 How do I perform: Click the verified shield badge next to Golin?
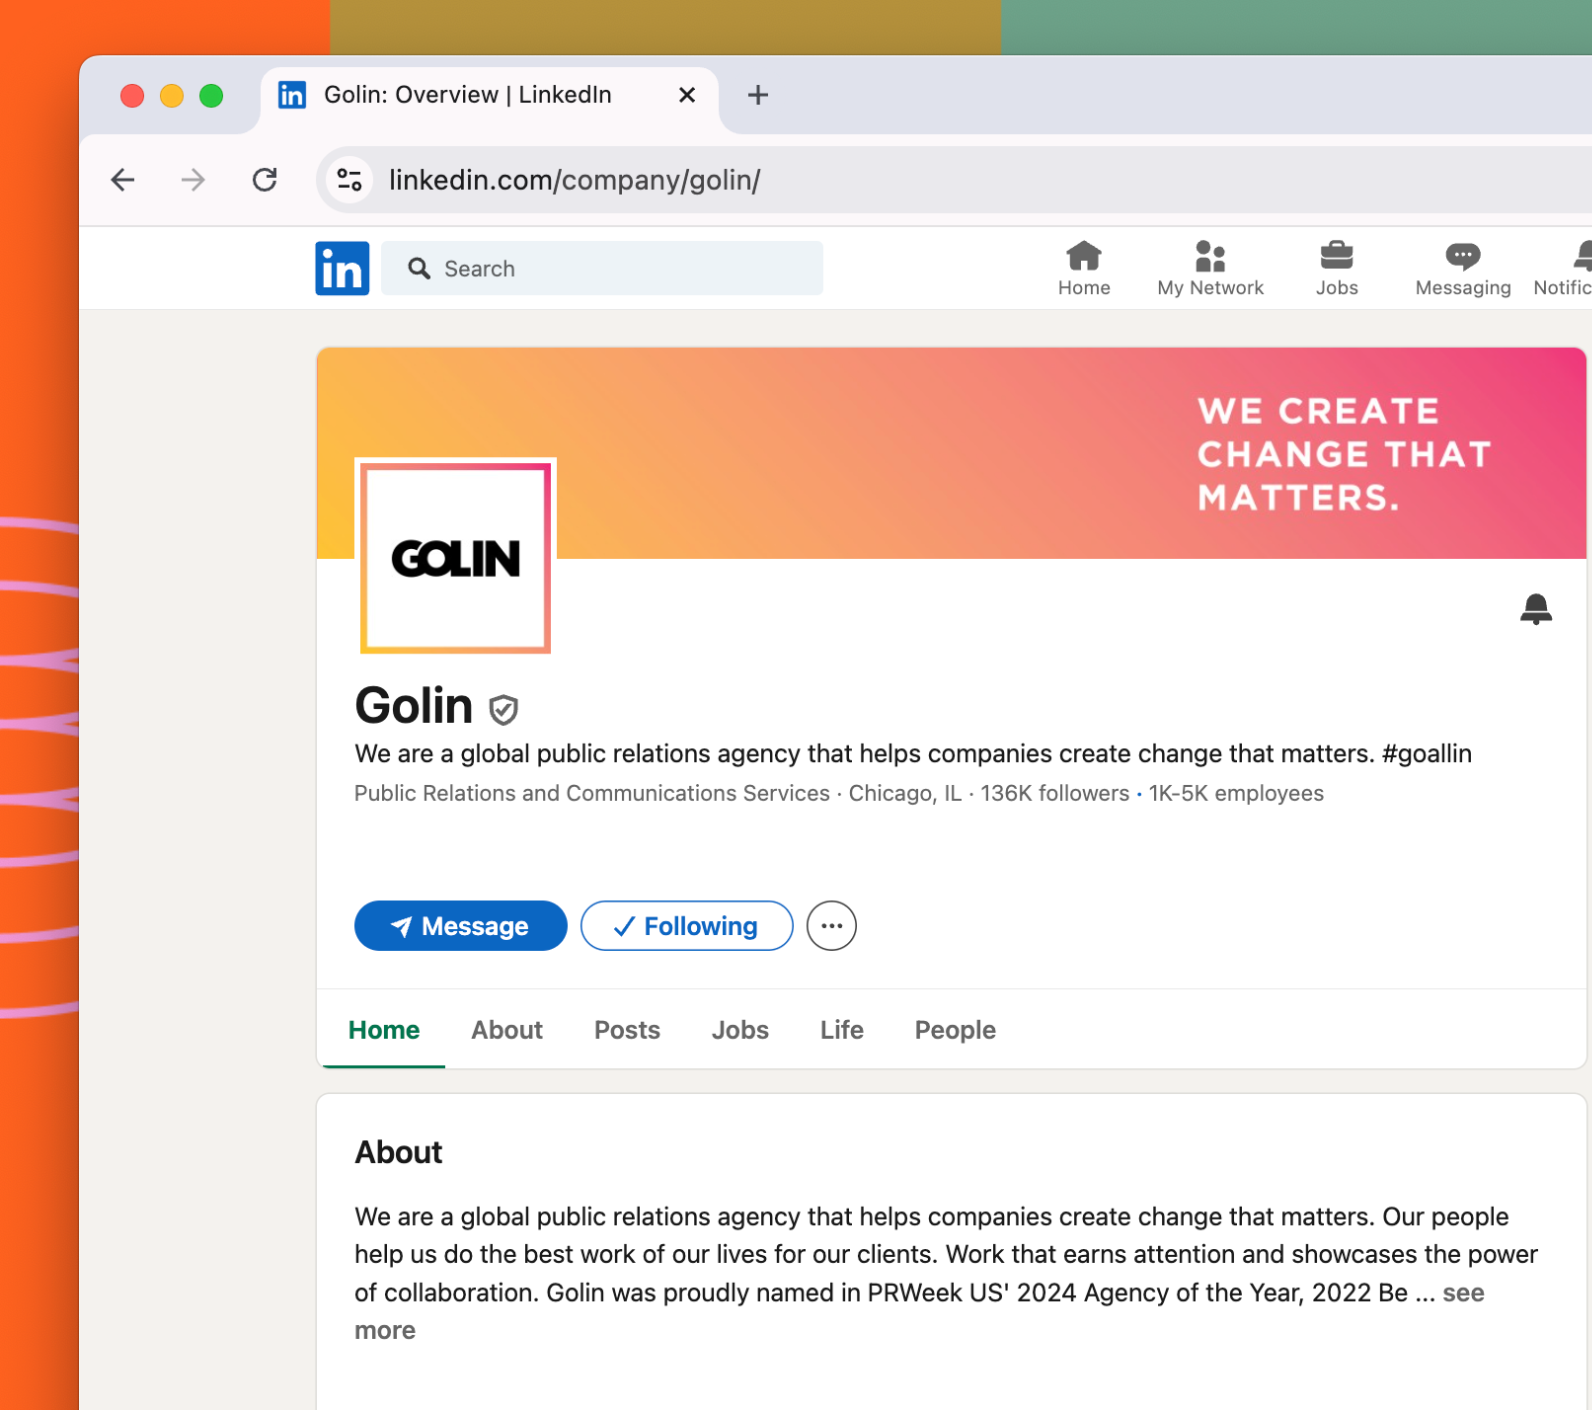503,709
